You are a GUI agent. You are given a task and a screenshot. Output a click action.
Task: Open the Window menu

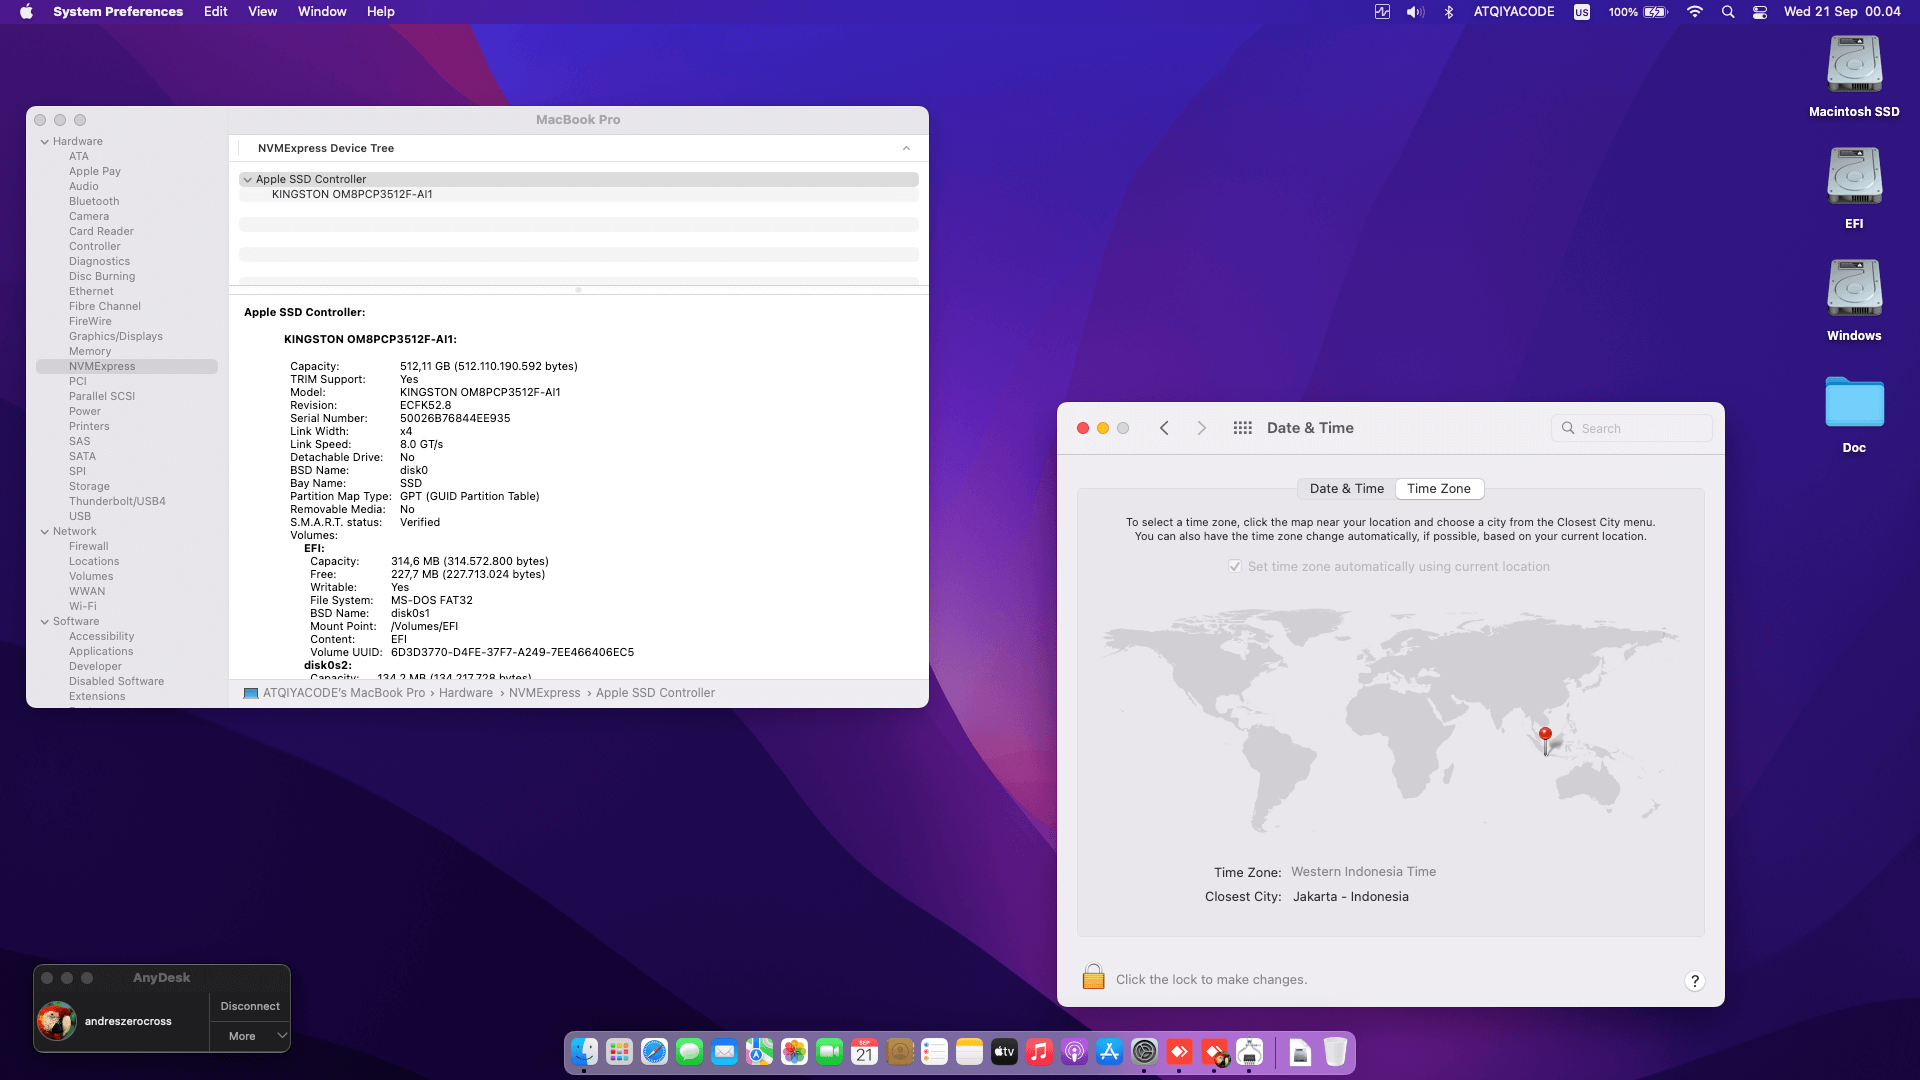point(322,12)
